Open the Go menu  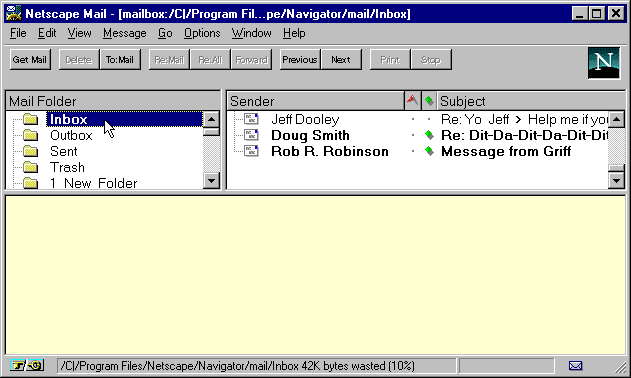tap(165, 33)
